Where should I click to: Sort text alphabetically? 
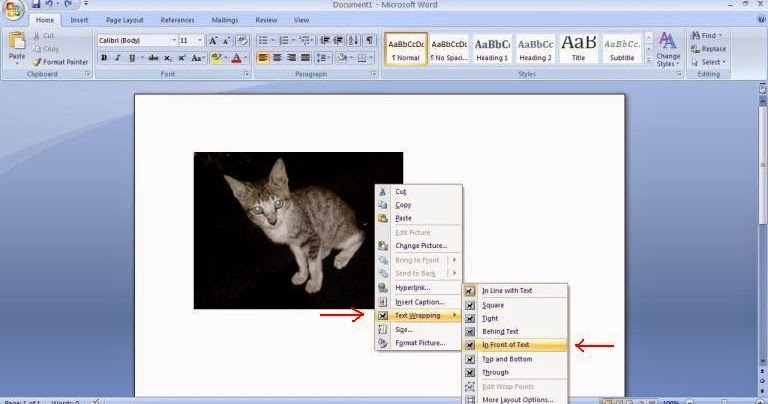click(x=354, y=41)
